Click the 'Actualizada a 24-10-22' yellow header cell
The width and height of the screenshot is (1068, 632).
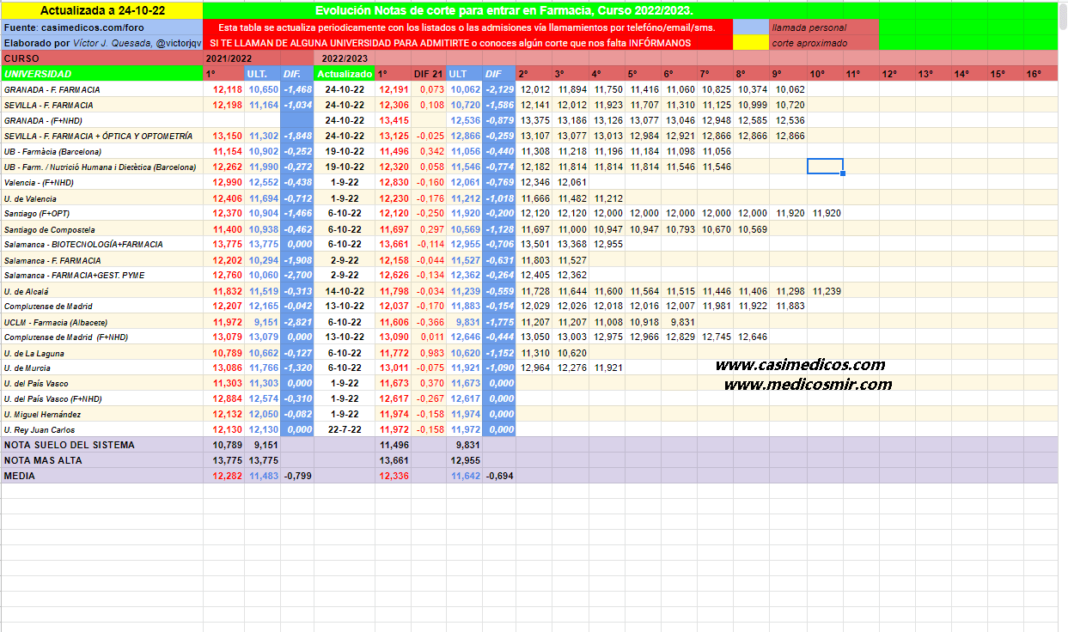click(102, 11)
